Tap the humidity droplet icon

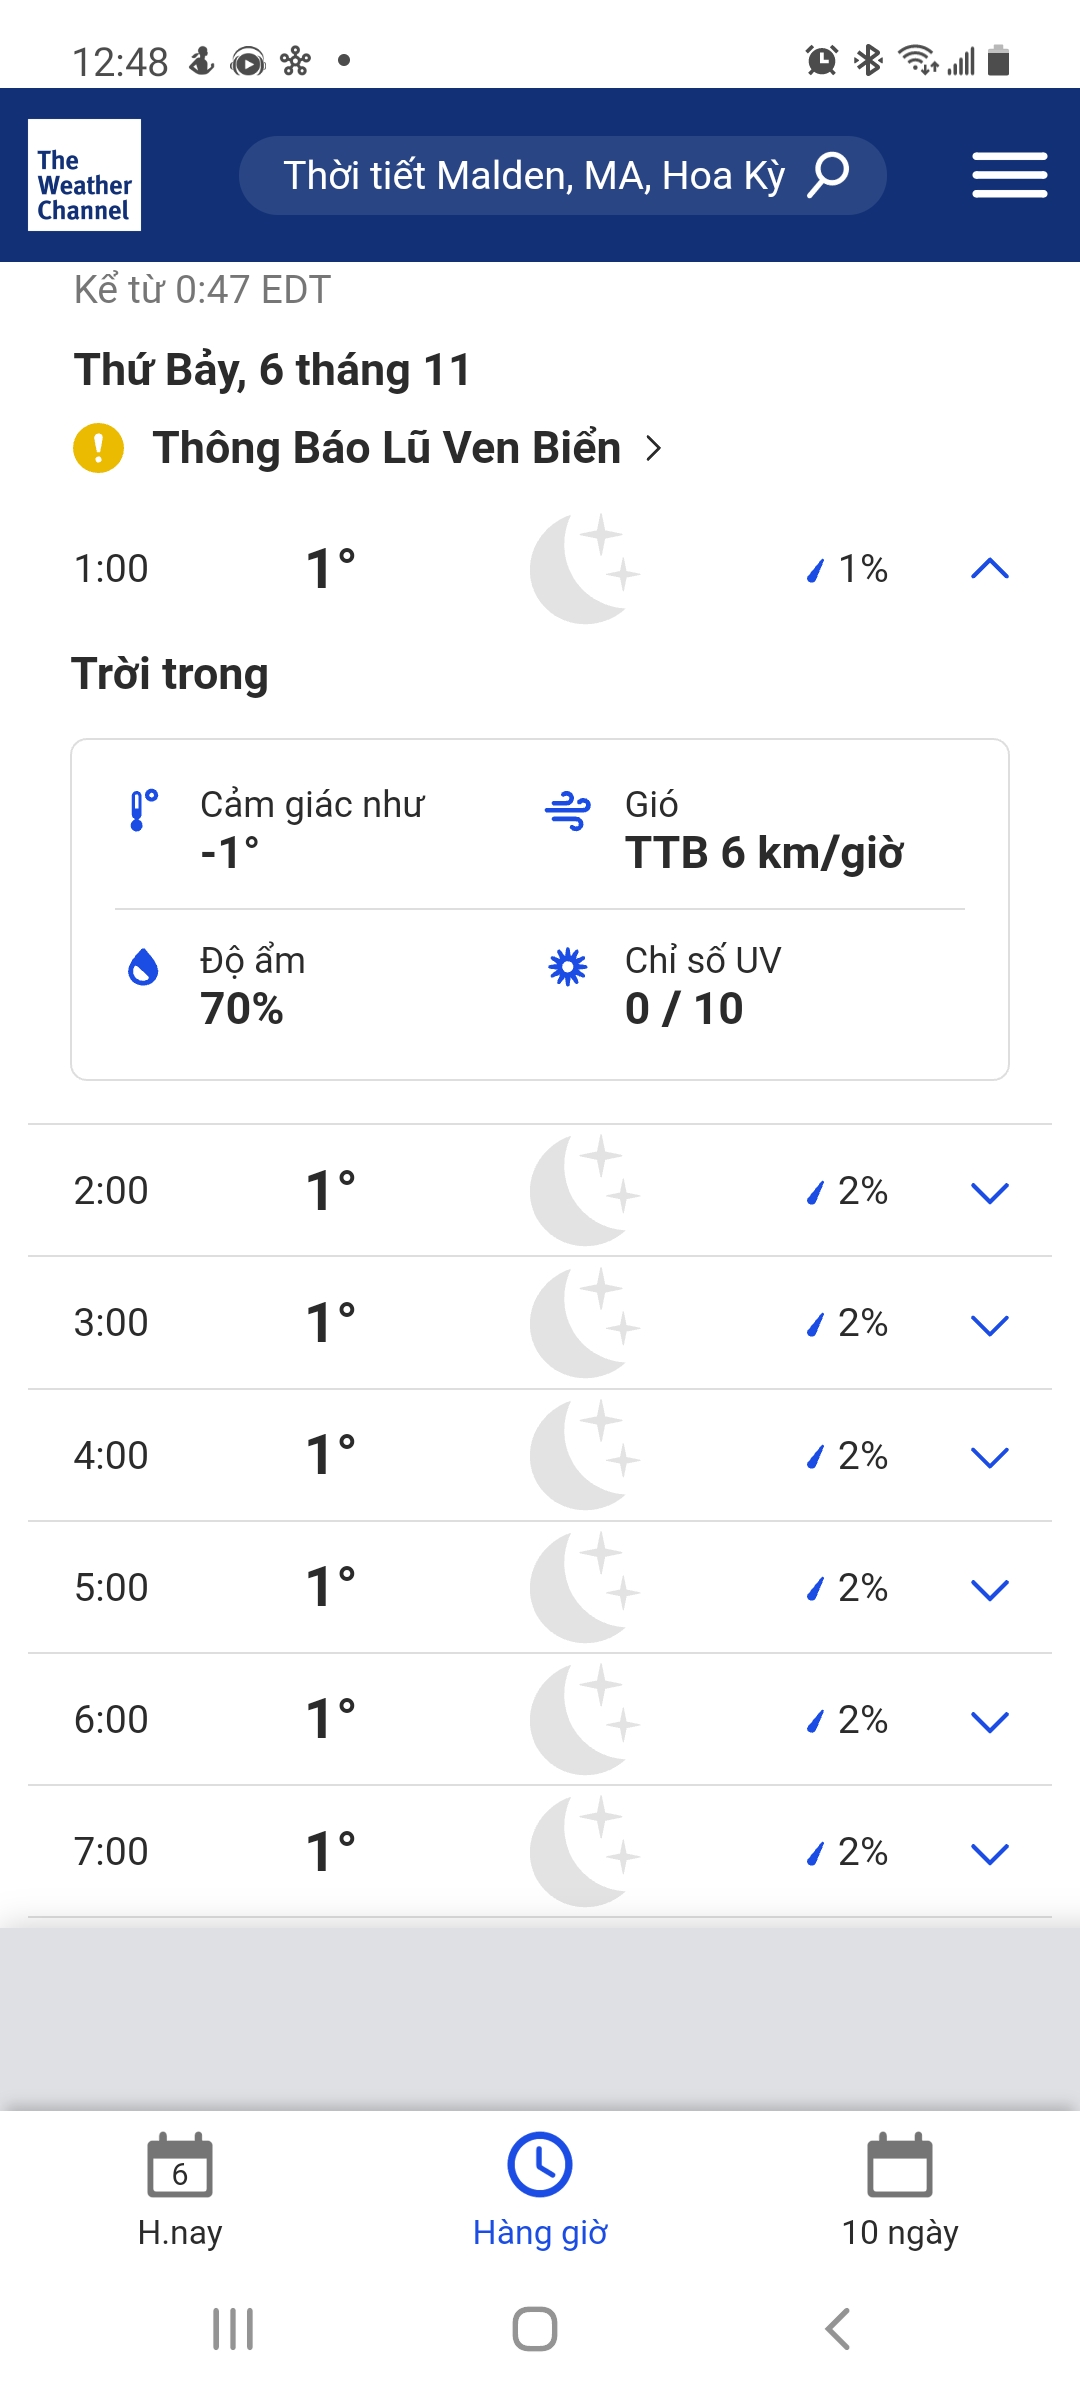[144, 967]
